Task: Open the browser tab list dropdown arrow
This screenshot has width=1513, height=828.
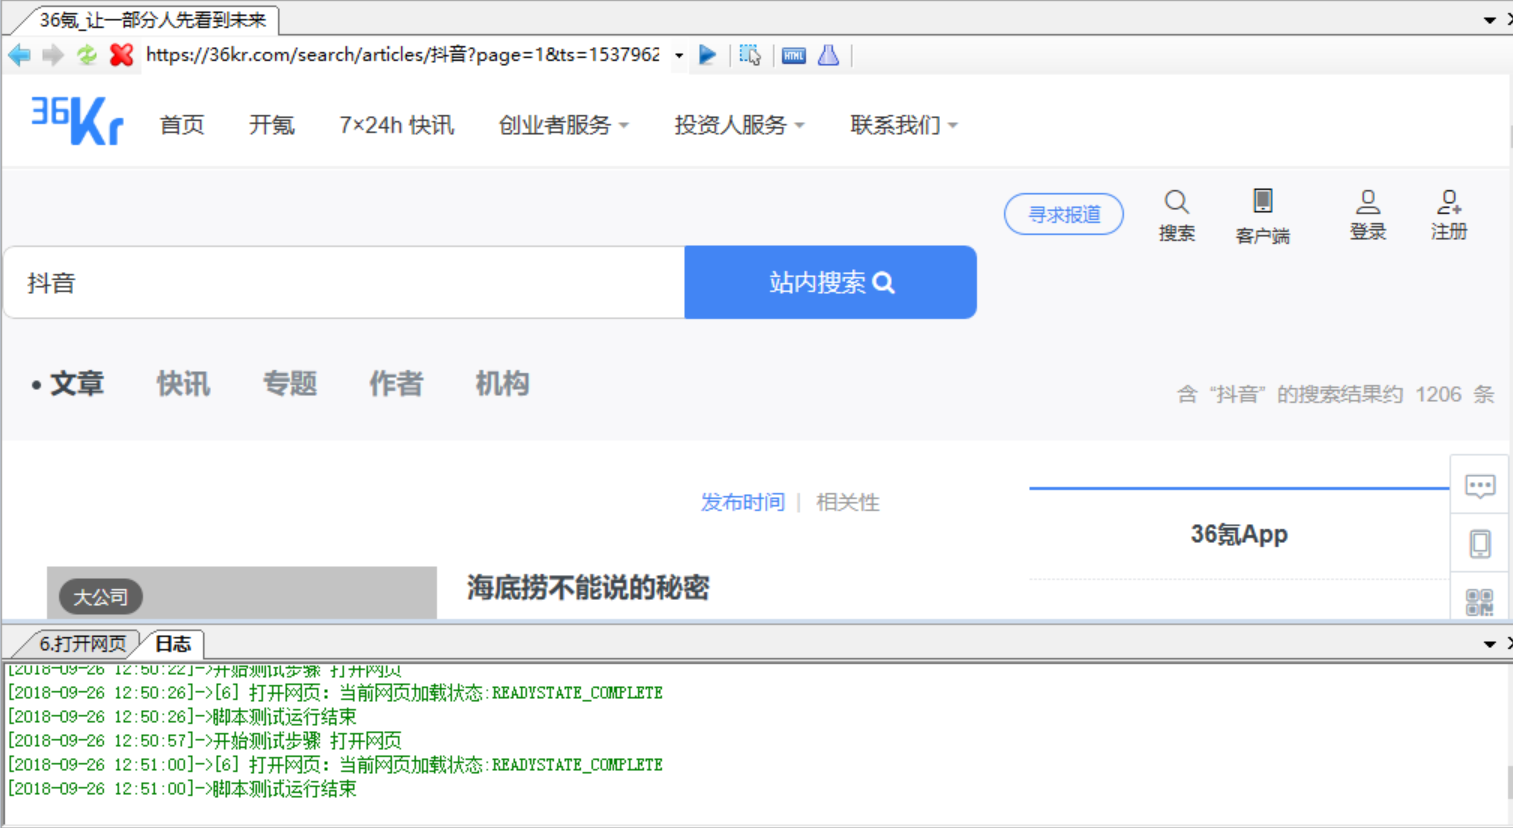Action: (1489, 20)
